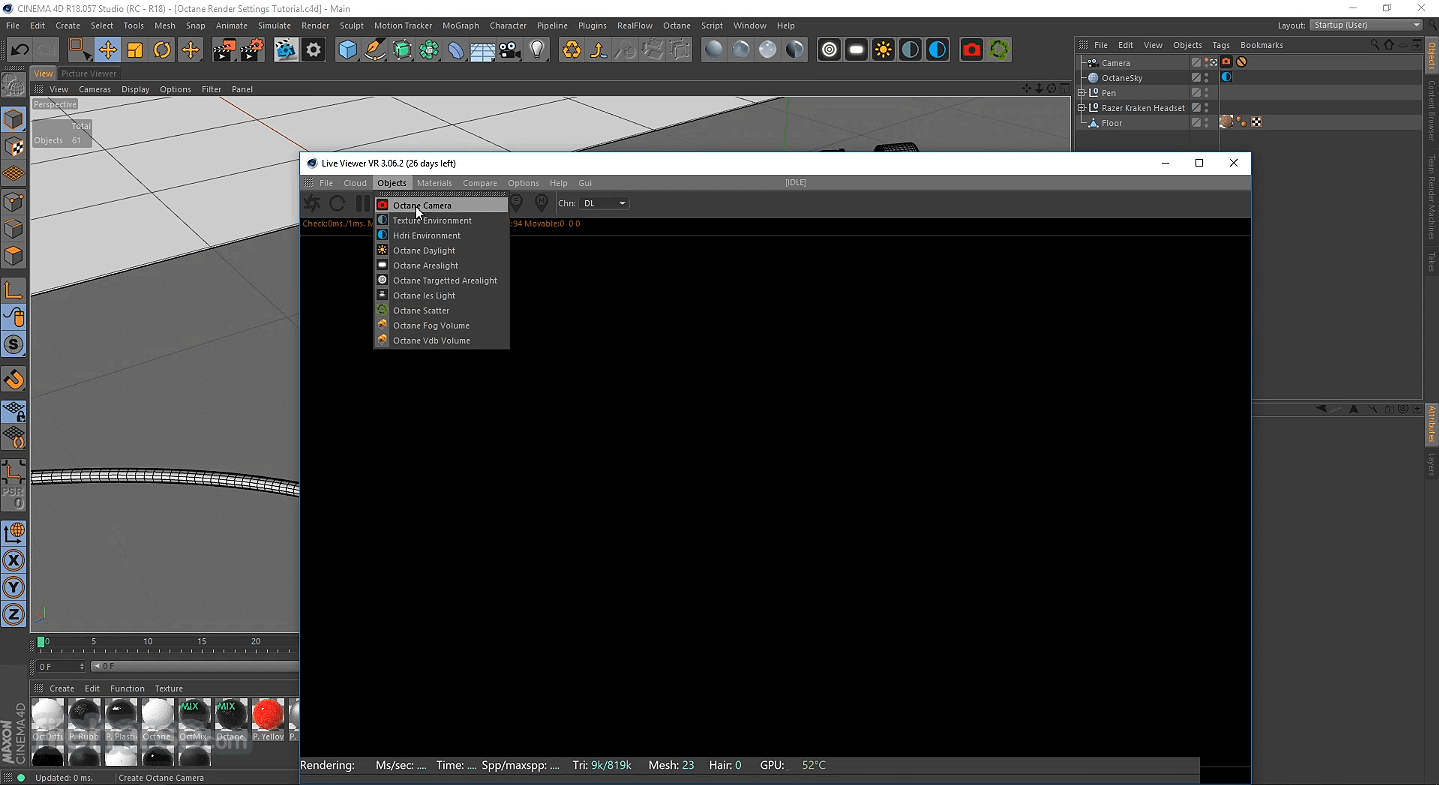The height and width of the screenshot is (785, 1439).
Task: Toggle Camera object visibility dots
Action: pyautogui.click(x=1206, y=62)
